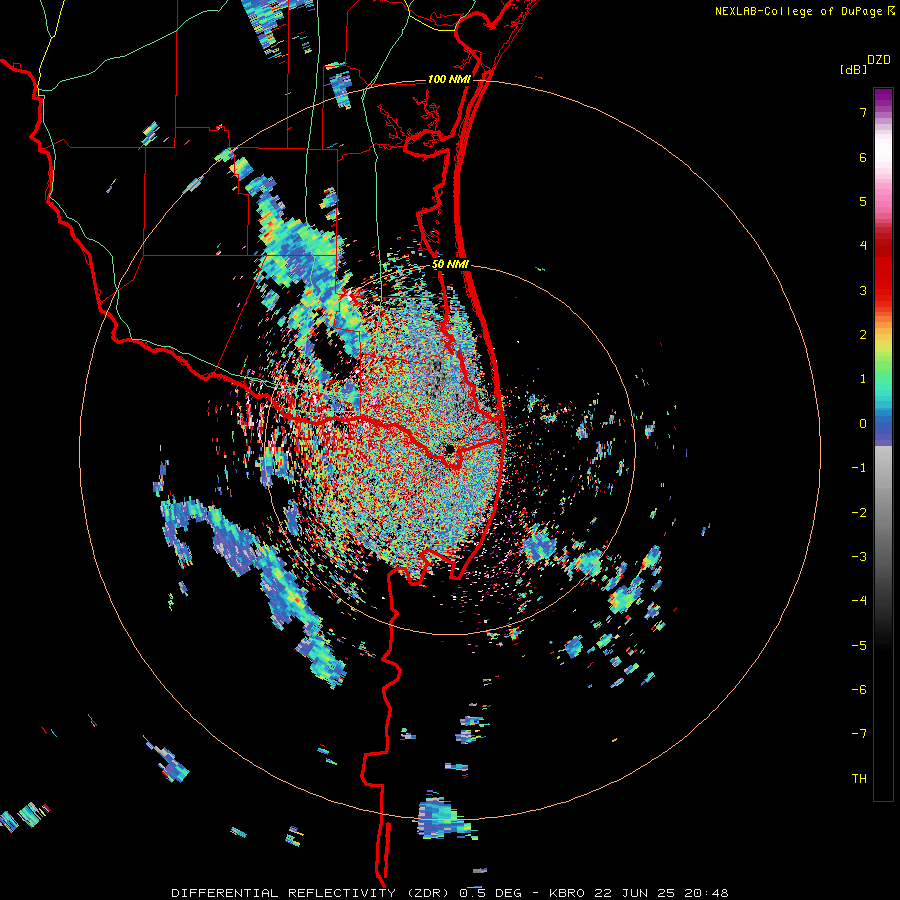The height and width of the screenshot is (900, 900).
Task: Click the 2 value on the color scale
Action: coord(863,335)
